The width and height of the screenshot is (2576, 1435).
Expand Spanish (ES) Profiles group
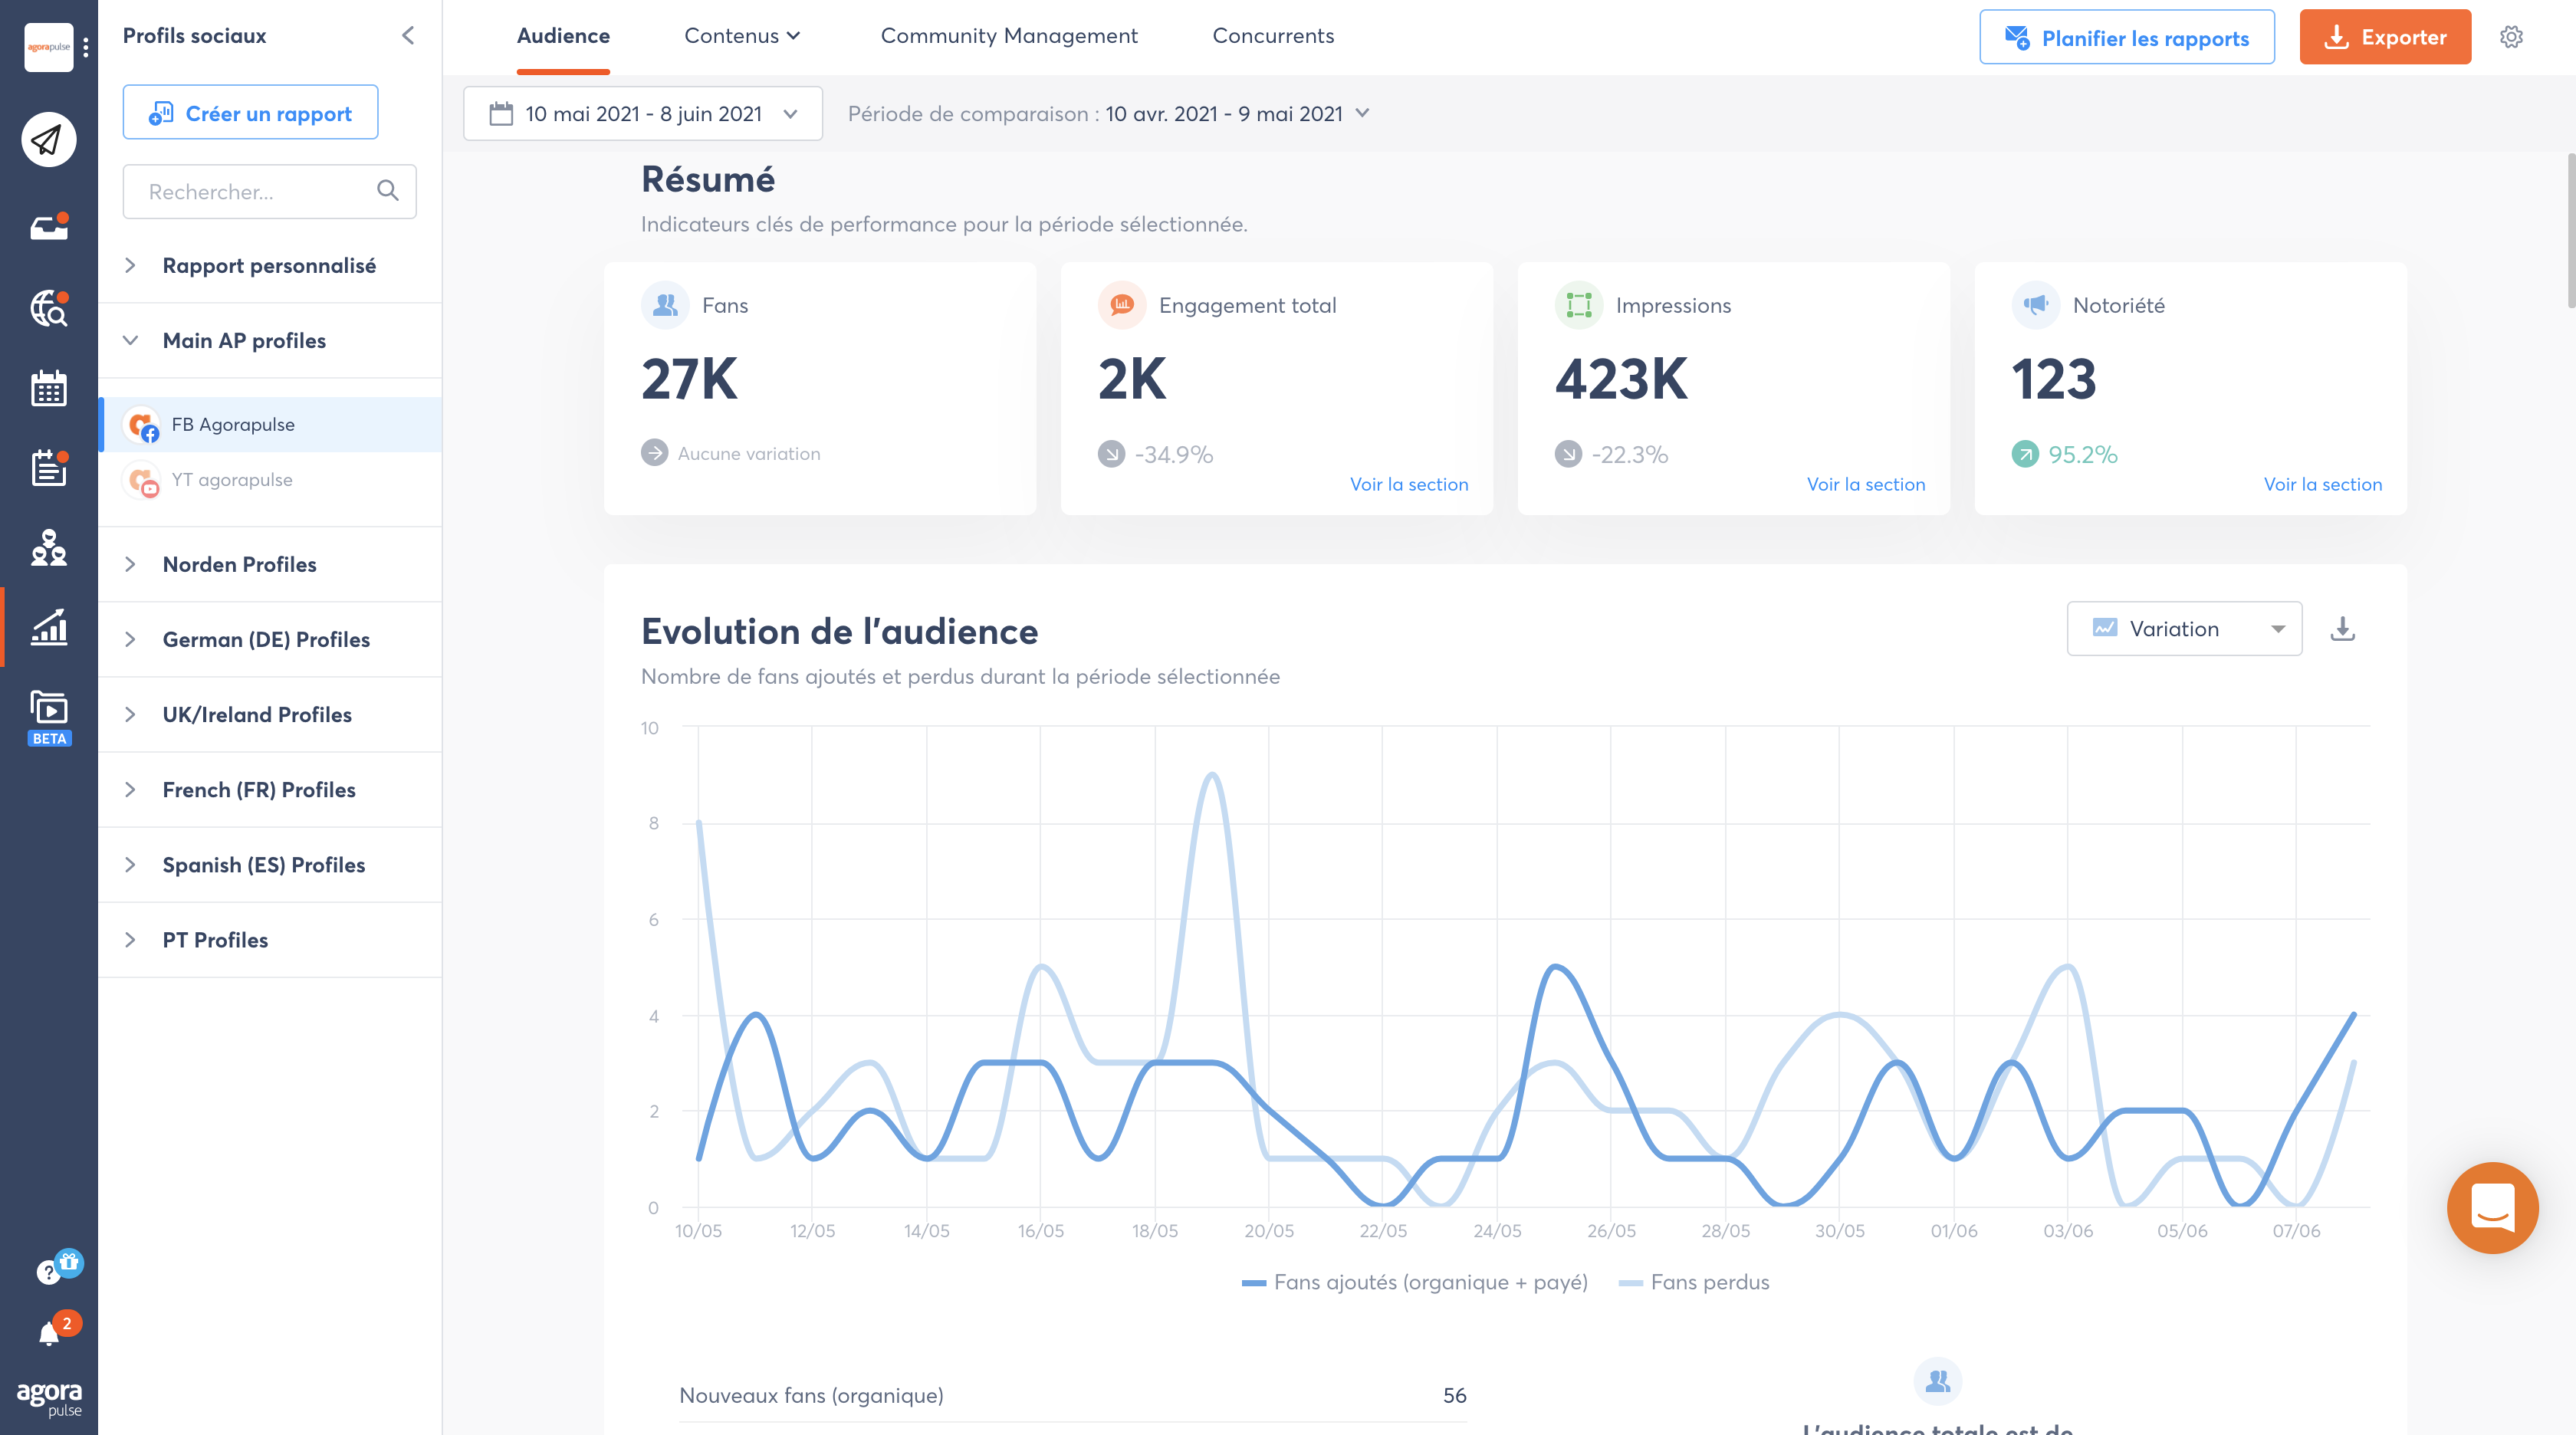tap(270, 864)
